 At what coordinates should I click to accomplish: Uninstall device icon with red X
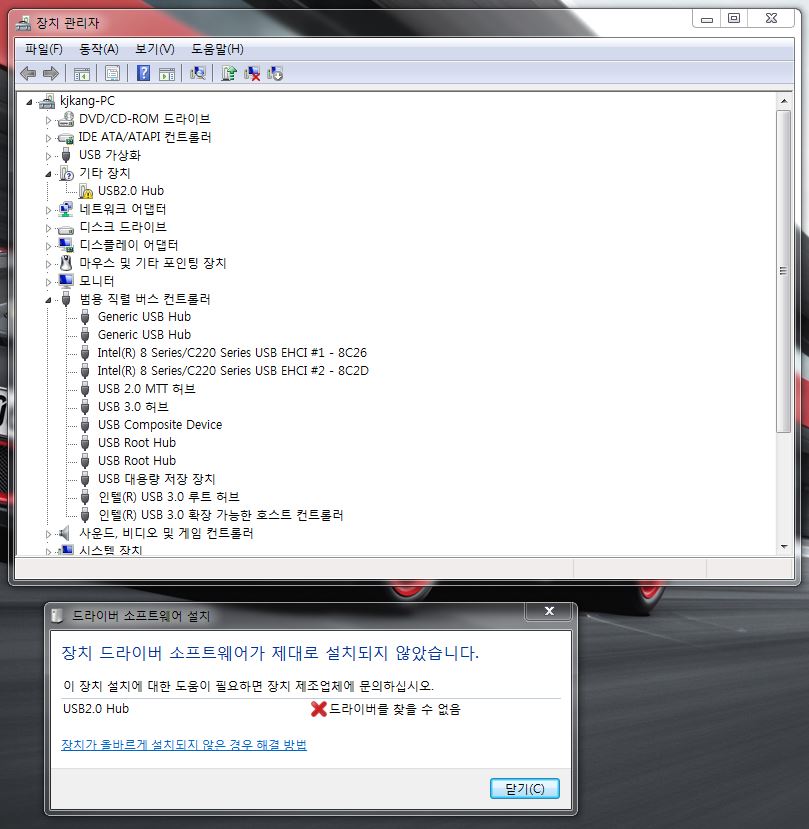click(x=252, y=73)
